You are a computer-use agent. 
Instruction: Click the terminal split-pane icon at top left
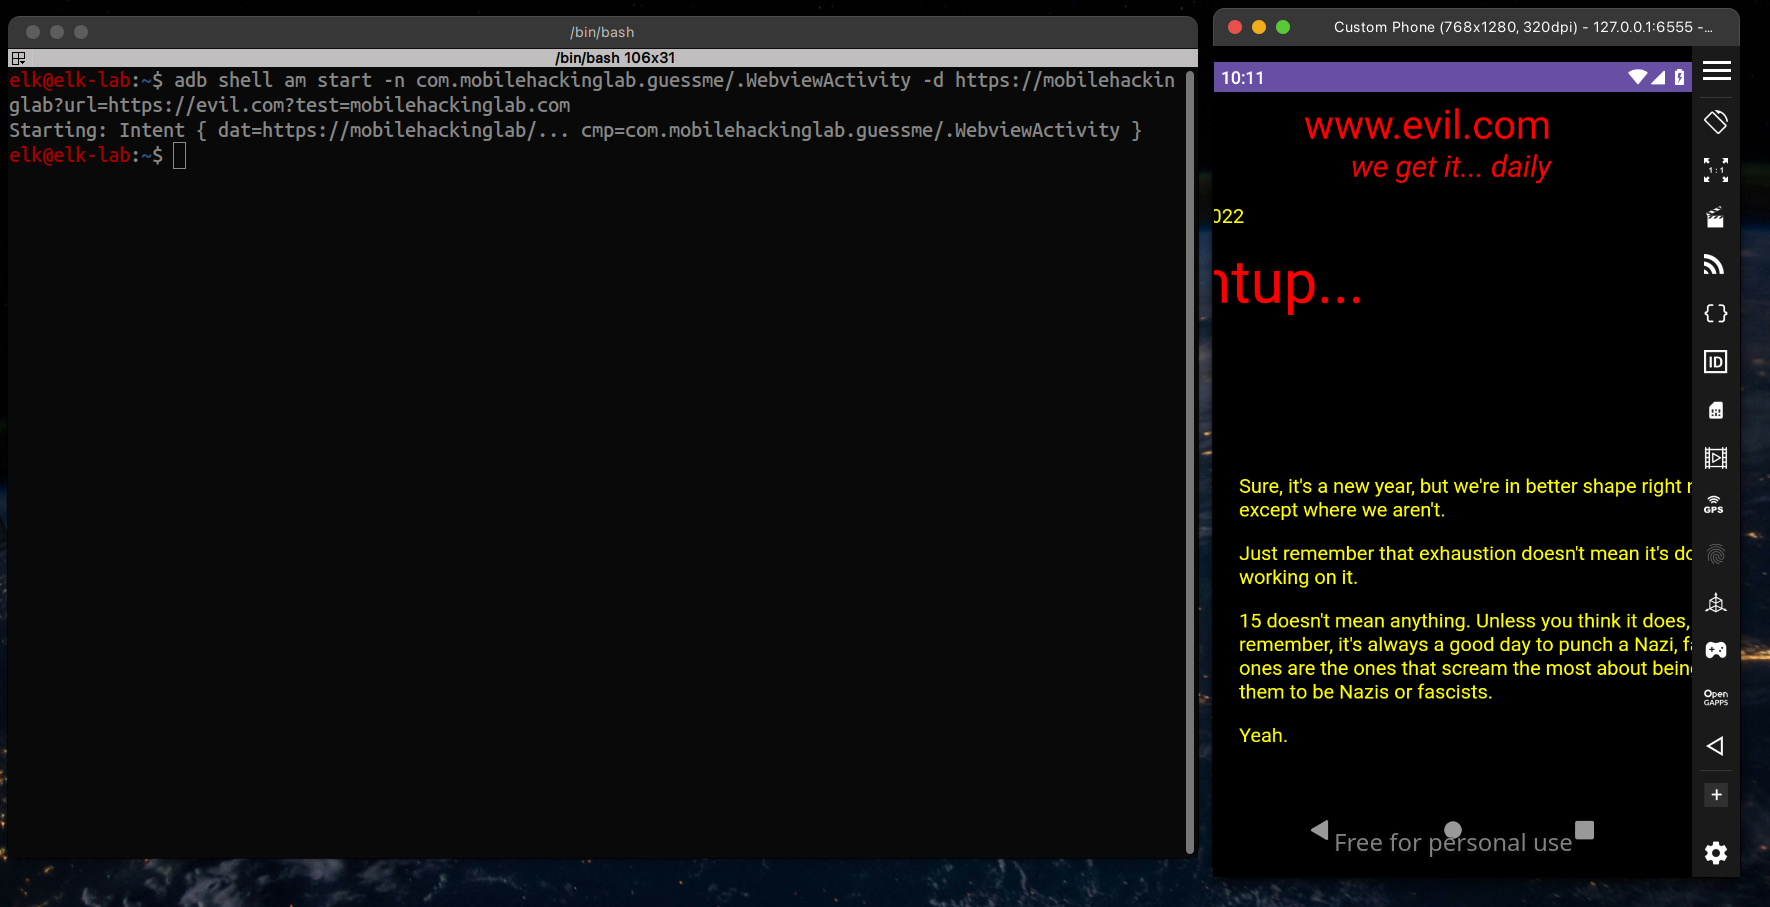pyautogui.click(x=18, y=58)
